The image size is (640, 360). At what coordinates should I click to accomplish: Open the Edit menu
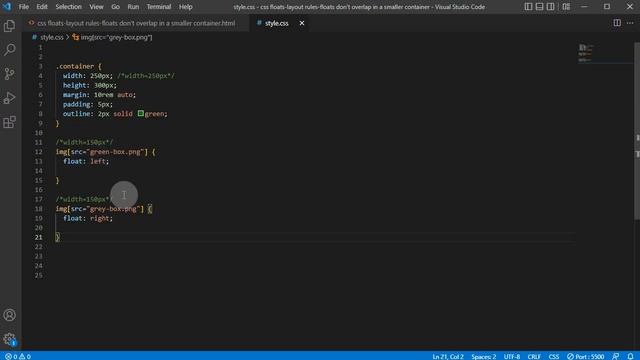point(42,7)
